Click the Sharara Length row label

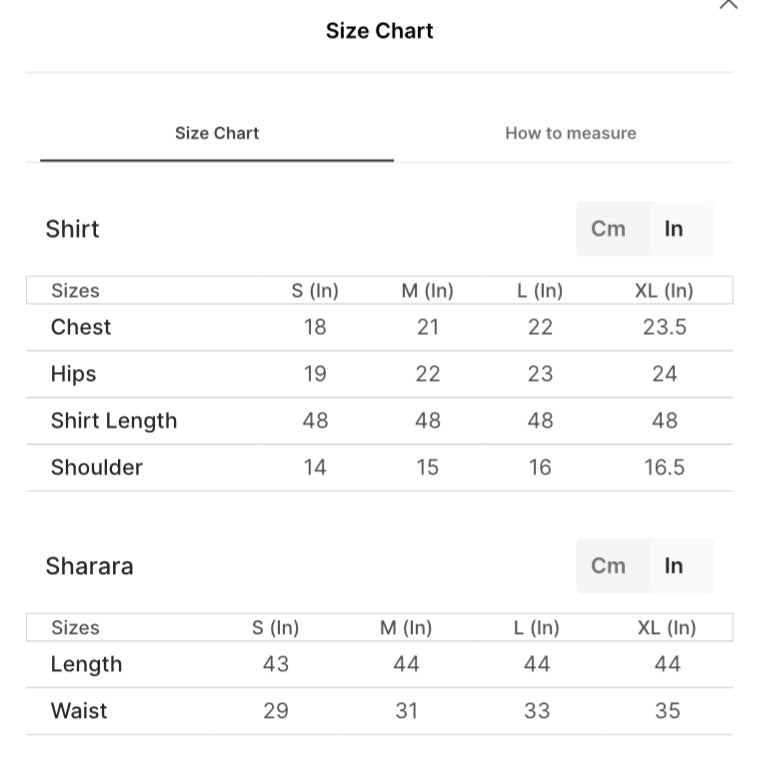pos(86,664)
